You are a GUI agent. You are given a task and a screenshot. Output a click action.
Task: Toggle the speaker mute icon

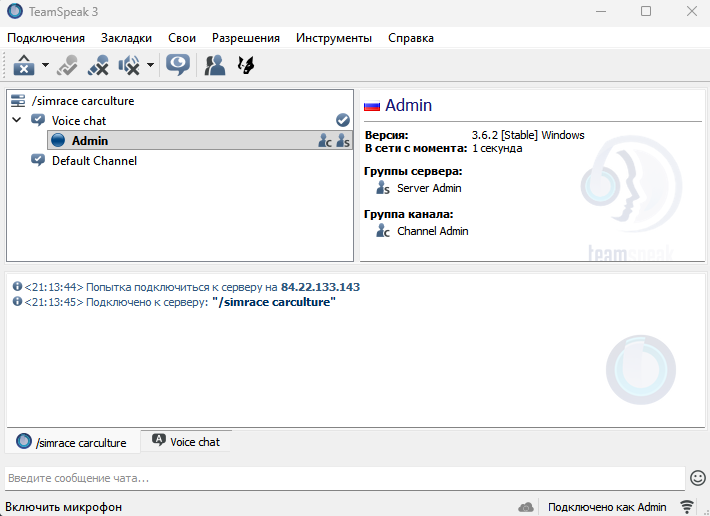(129, 65)
